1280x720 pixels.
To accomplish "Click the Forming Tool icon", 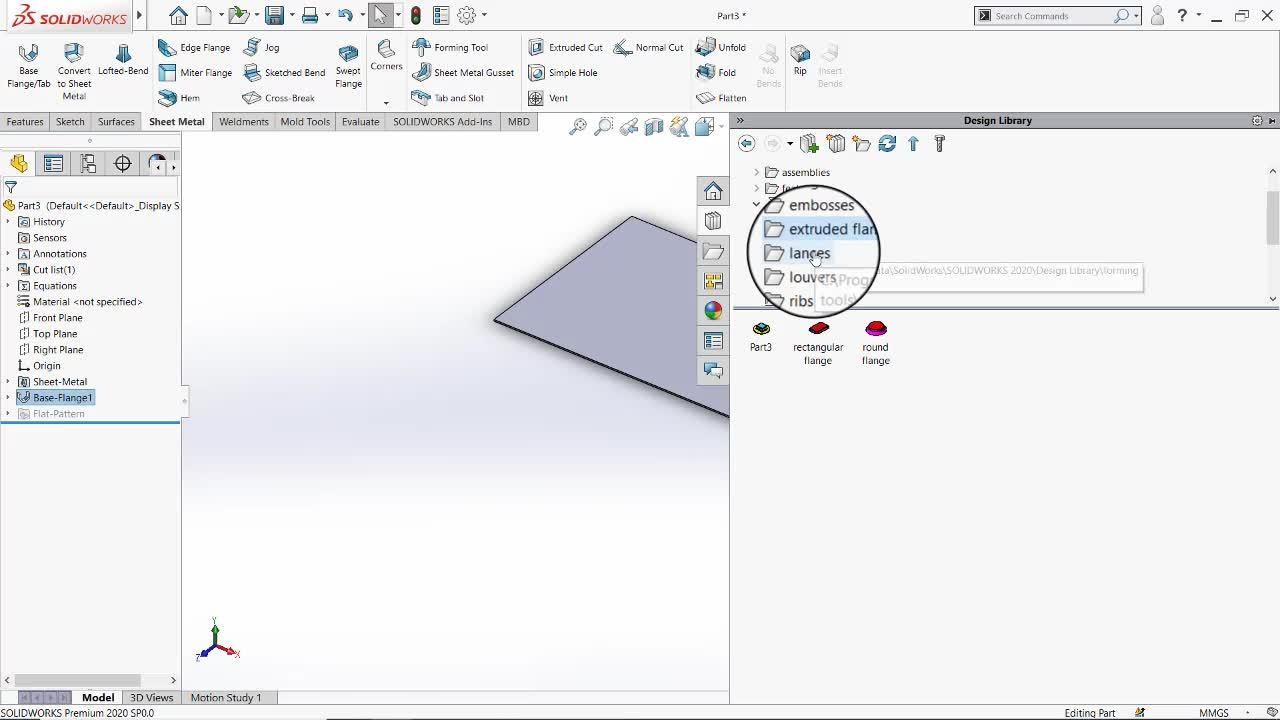I will coord(449,47).
